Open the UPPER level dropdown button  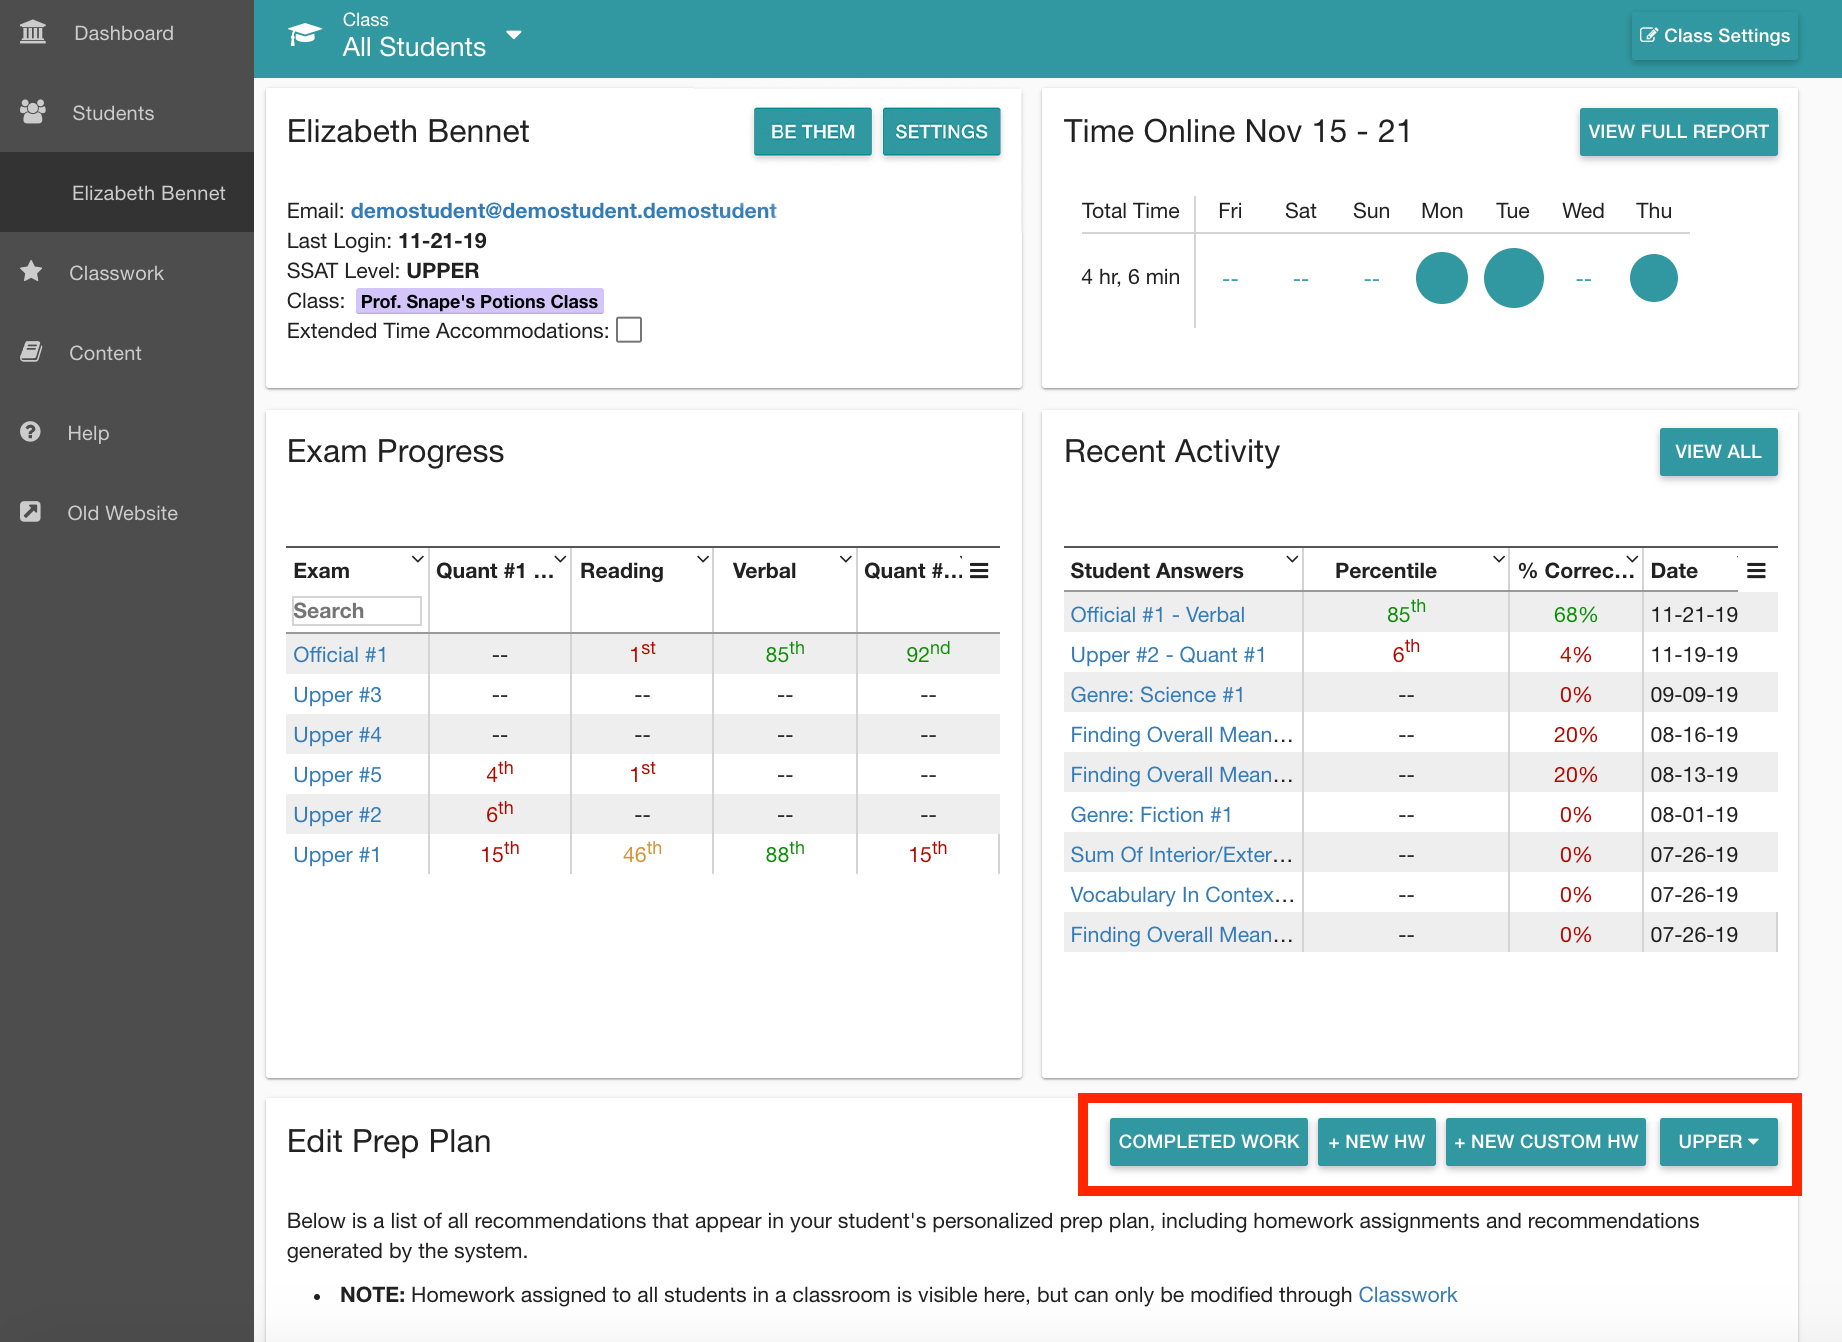tap(1718, 1142)
